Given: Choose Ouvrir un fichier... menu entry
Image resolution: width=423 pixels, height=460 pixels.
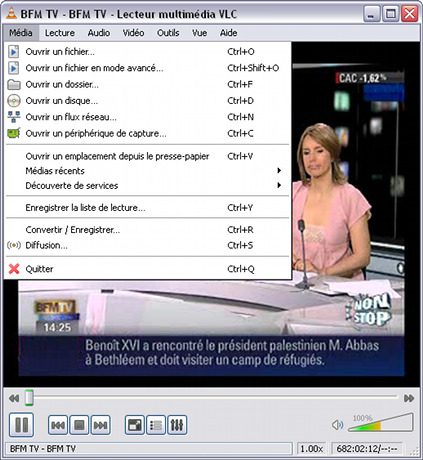Looking at the screenshot, I should tap(147, 52).
